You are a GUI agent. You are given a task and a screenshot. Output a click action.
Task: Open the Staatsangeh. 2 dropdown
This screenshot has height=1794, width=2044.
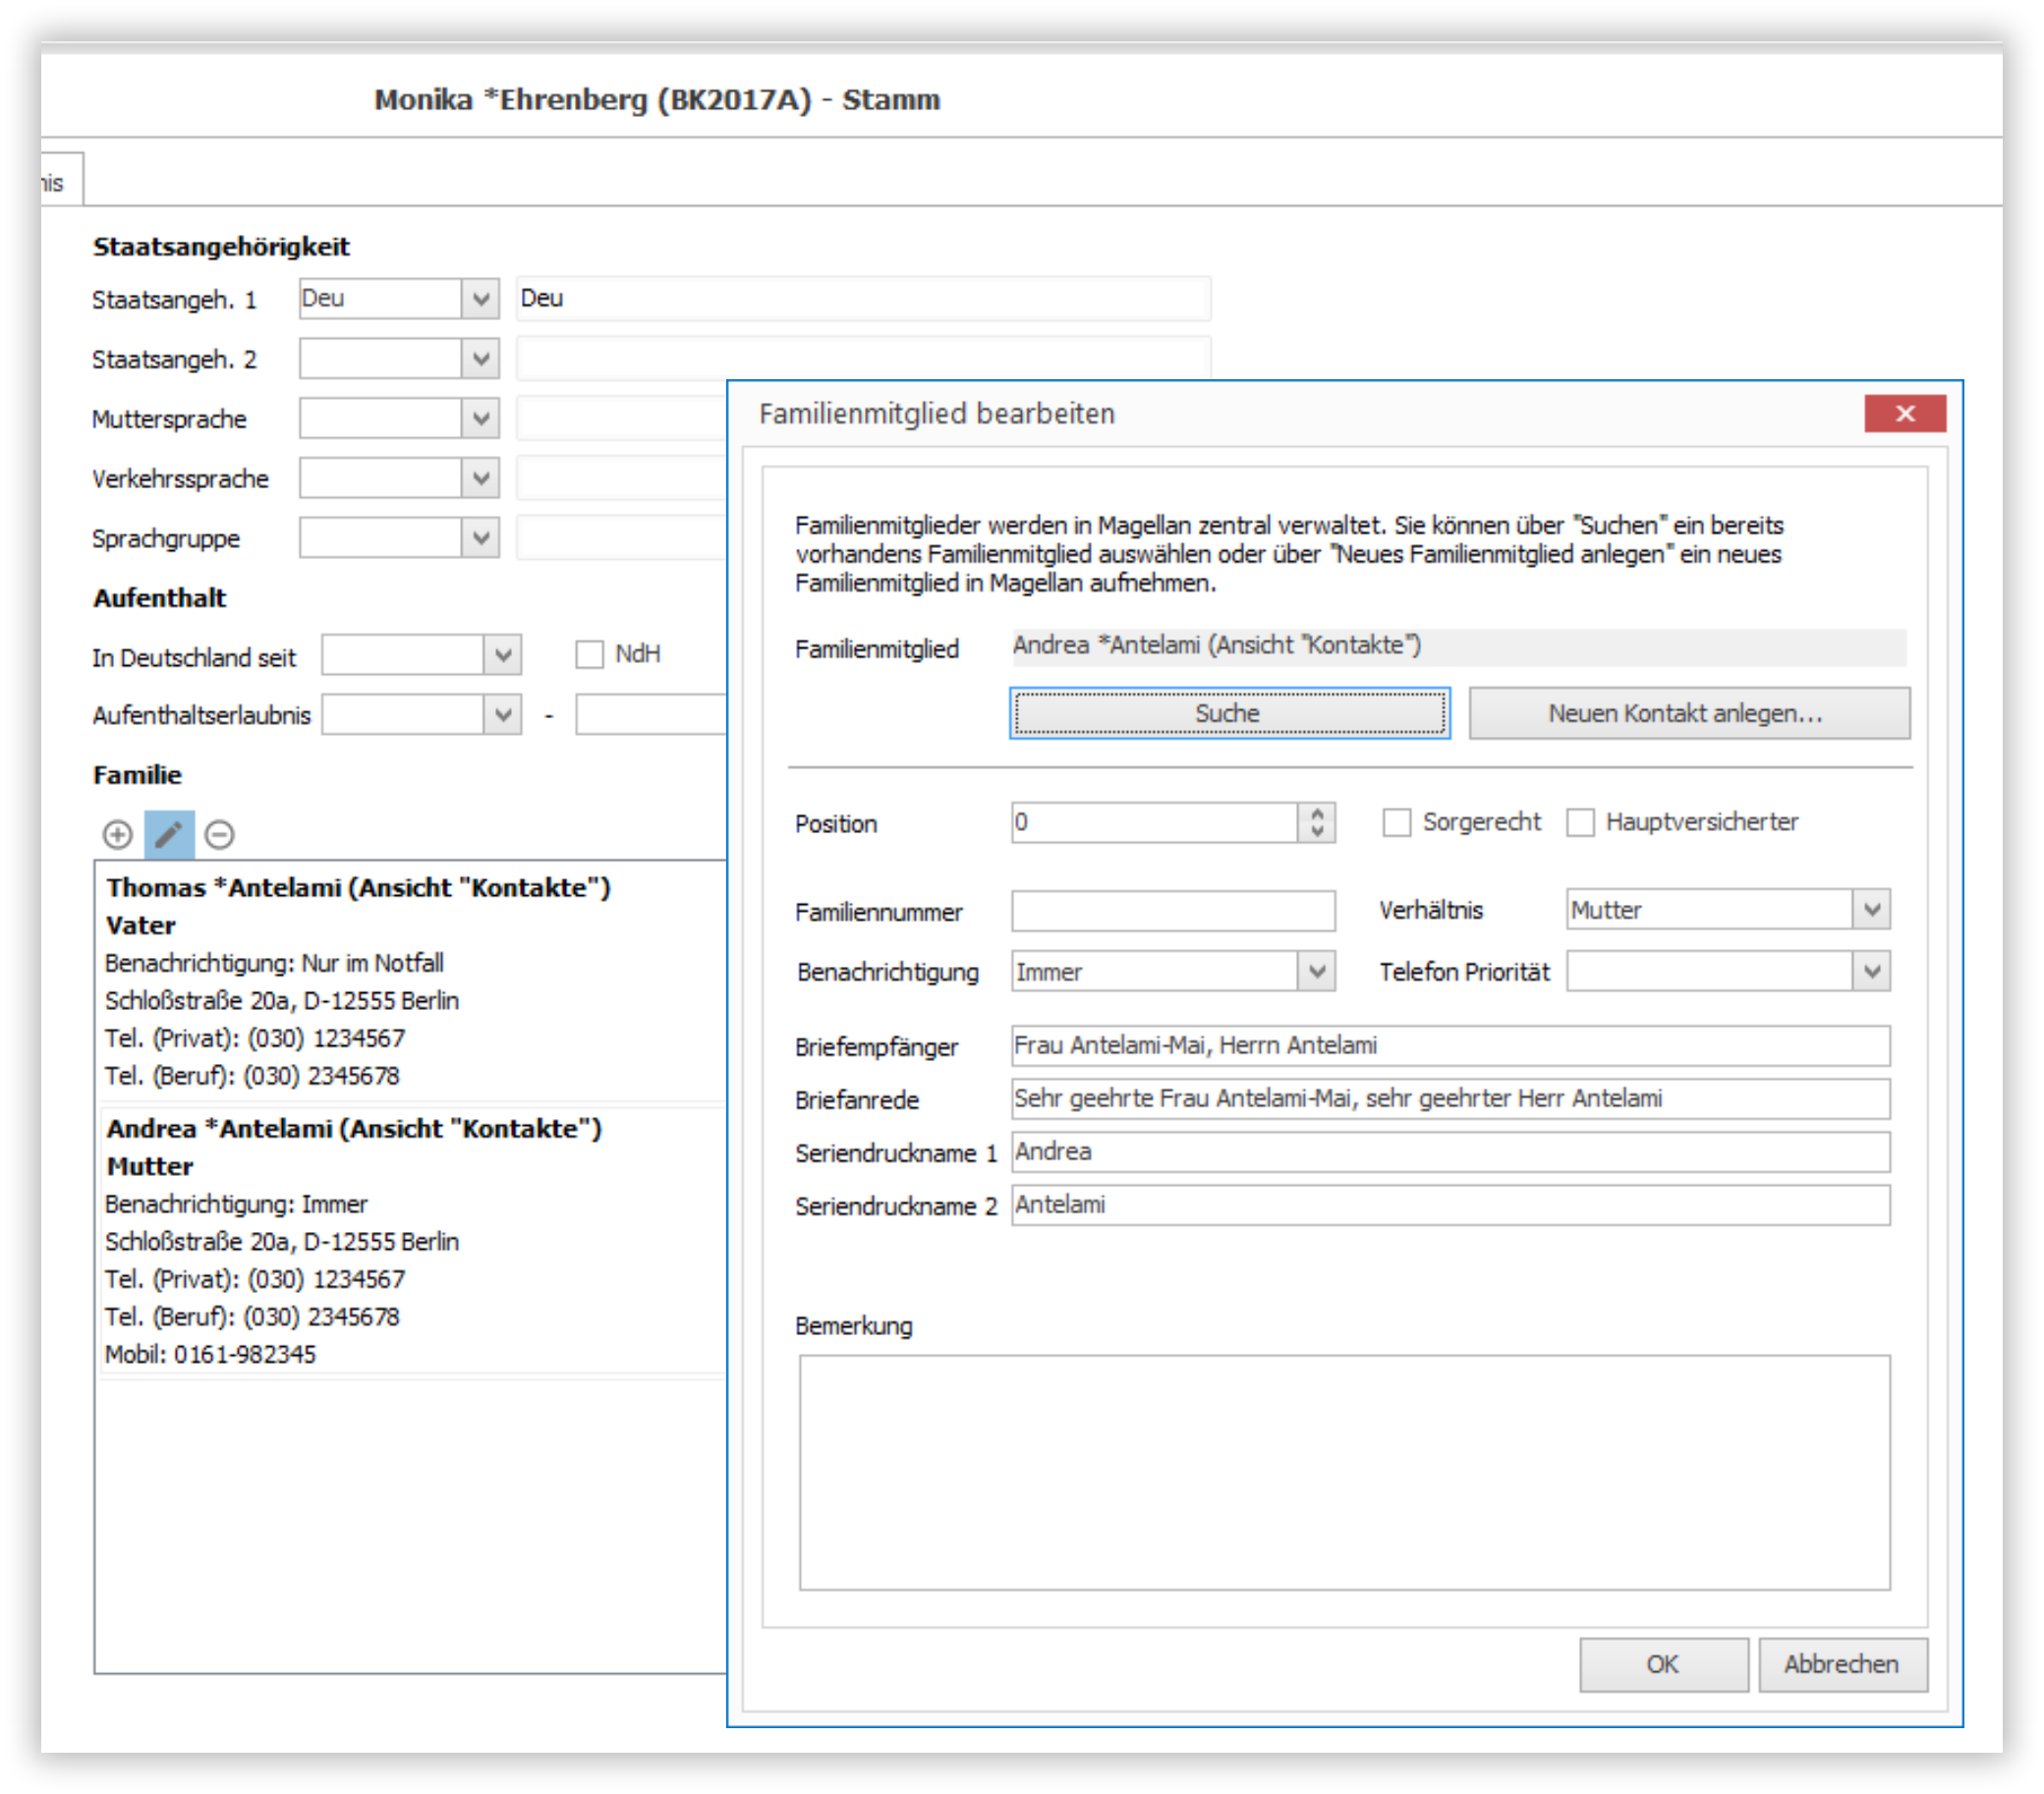(481, 359)
